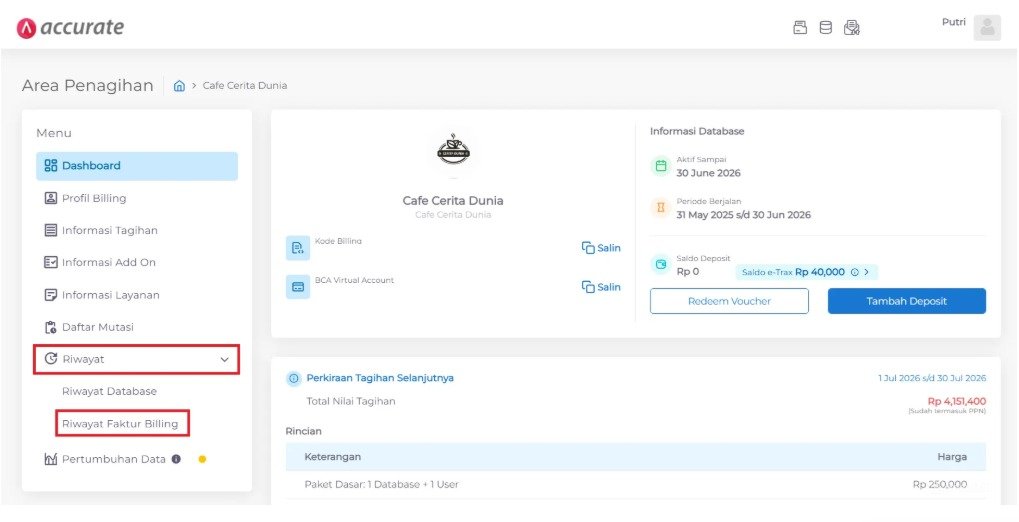Click the Keterangan column header

coord(333,457)
